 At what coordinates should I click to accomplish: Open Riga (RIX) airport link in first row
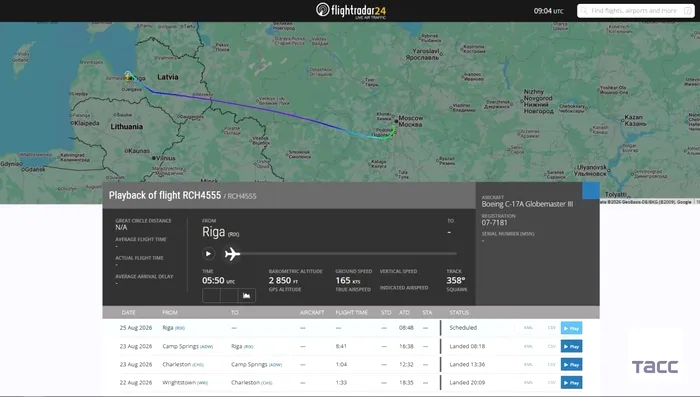[x=174, y=328]
